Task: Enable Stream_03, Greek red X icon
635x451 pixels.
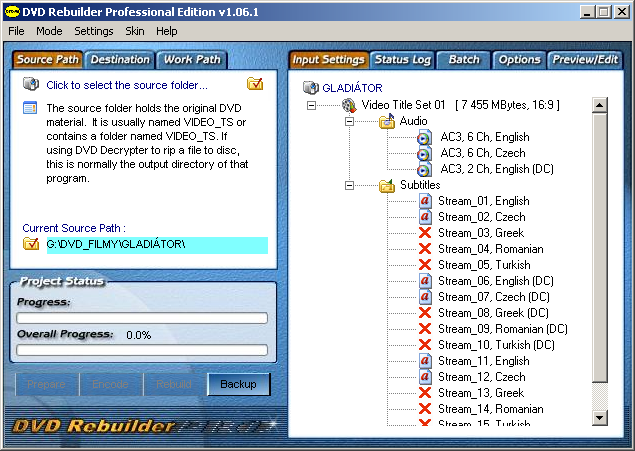Action: click(x=425, y=233)
